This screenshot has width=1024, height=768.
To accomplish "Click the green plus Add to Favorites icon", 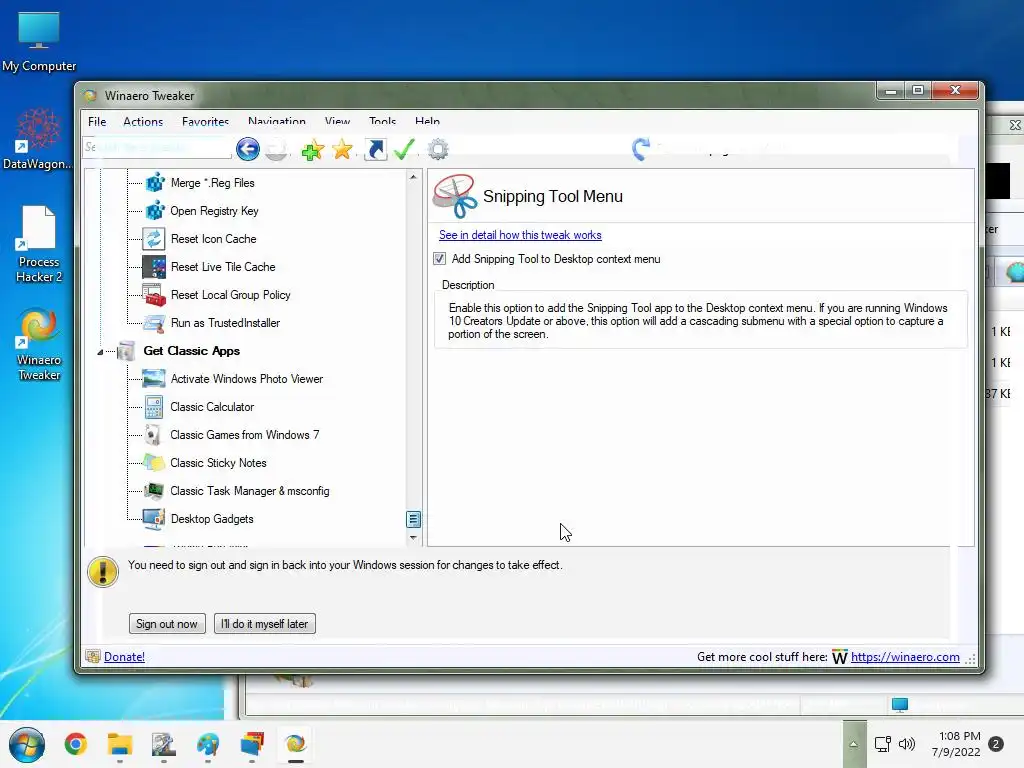I will pos(313,150).
